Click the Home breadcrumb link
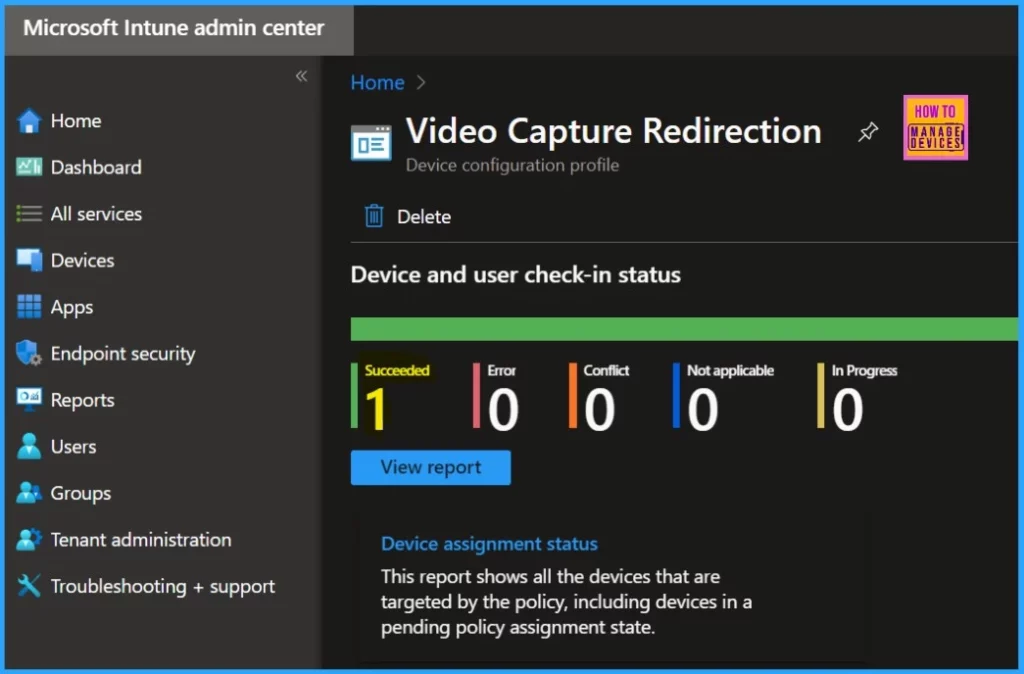The width and height of the screenshot is (1024, 674). (377, 82)
